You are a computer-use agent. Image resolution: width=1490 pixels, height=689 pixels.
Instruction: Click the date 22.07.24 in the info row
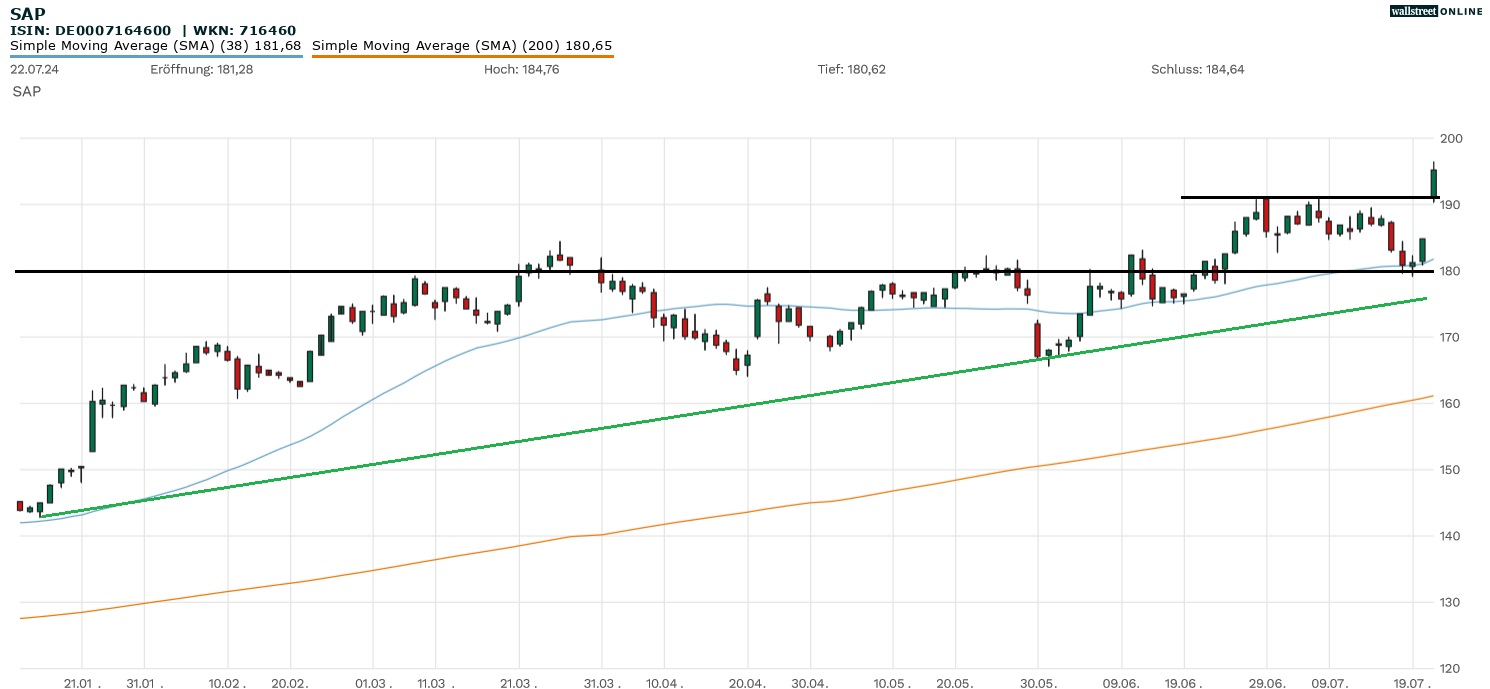point(34,70)
